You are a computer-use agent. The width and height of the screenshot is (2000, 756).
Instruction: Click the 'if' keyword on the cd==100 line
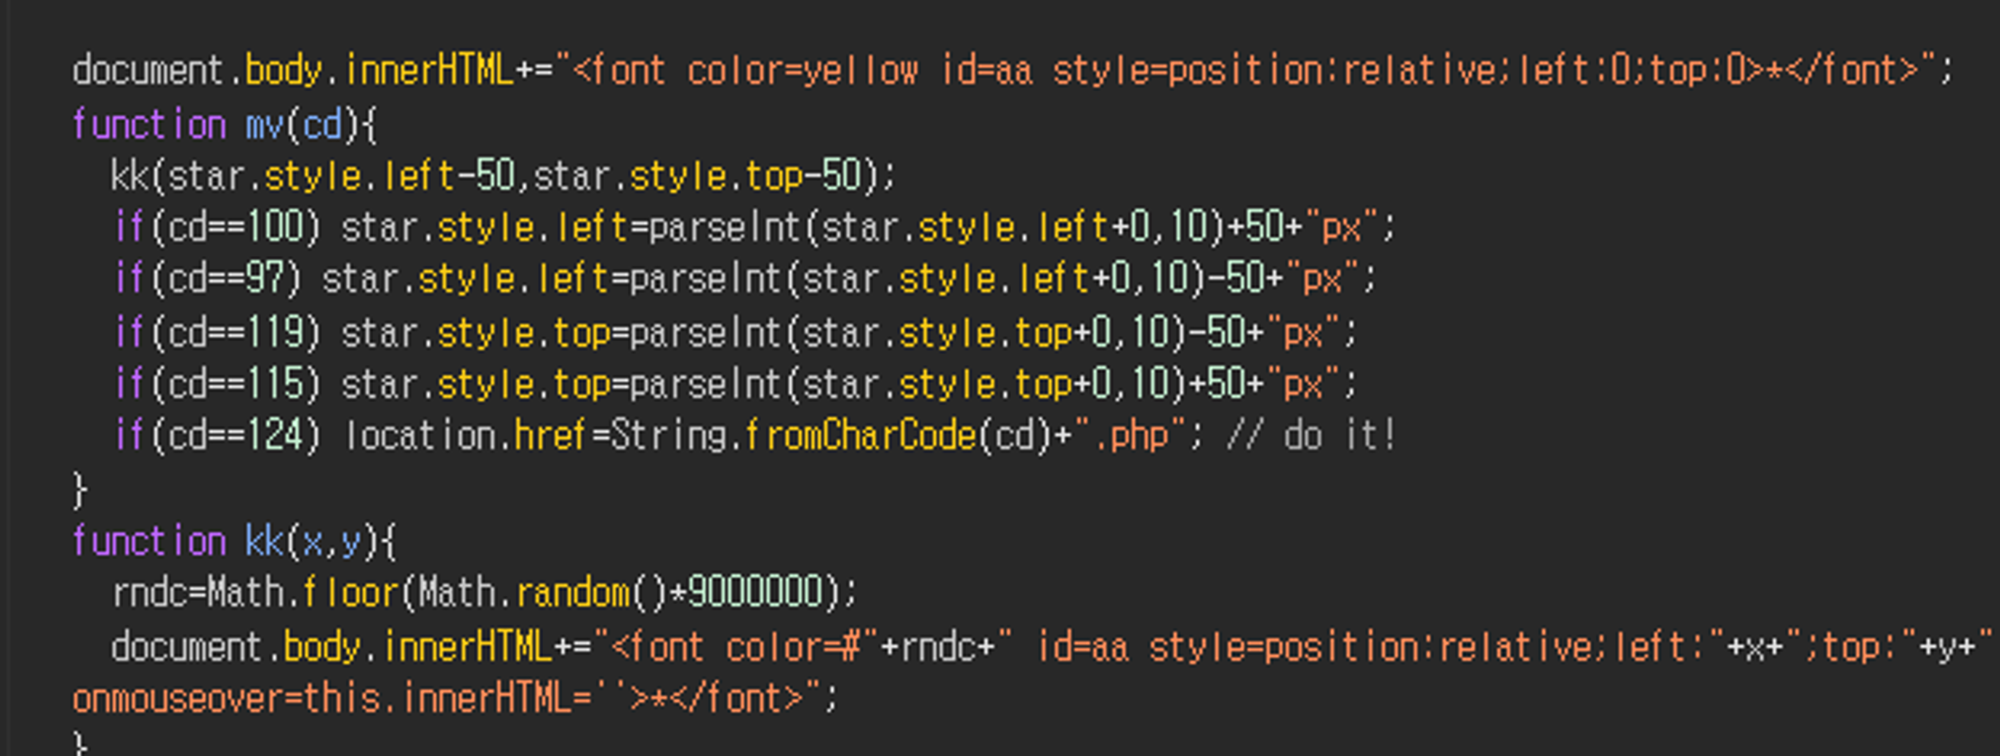[129, 227]
